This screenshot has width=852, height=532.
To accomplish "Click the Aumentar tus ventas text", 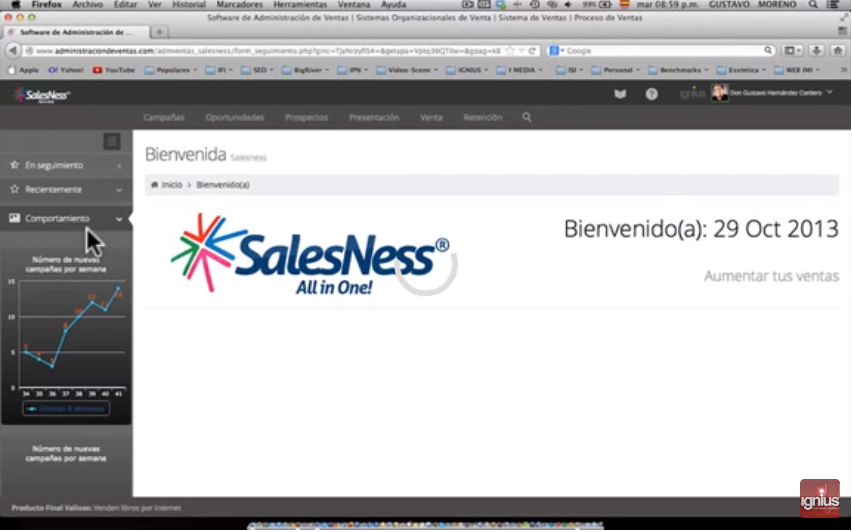I will pos(771,276).
